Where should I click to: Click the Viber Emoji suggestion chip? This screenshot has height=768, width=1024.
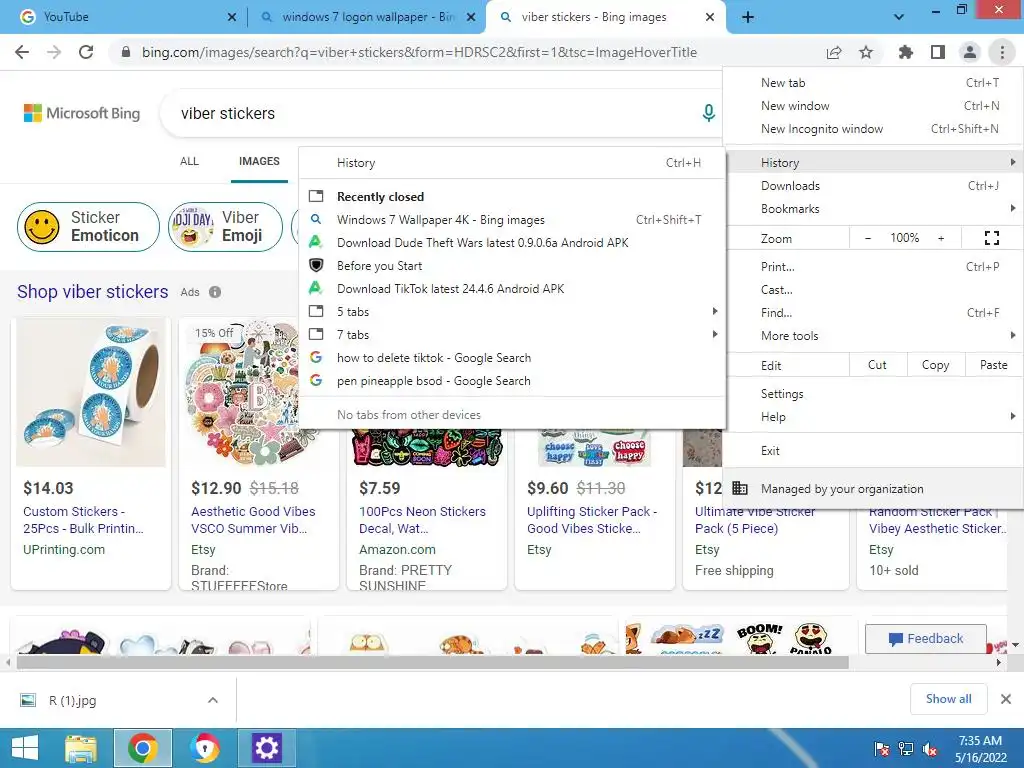tap(225, 227)
